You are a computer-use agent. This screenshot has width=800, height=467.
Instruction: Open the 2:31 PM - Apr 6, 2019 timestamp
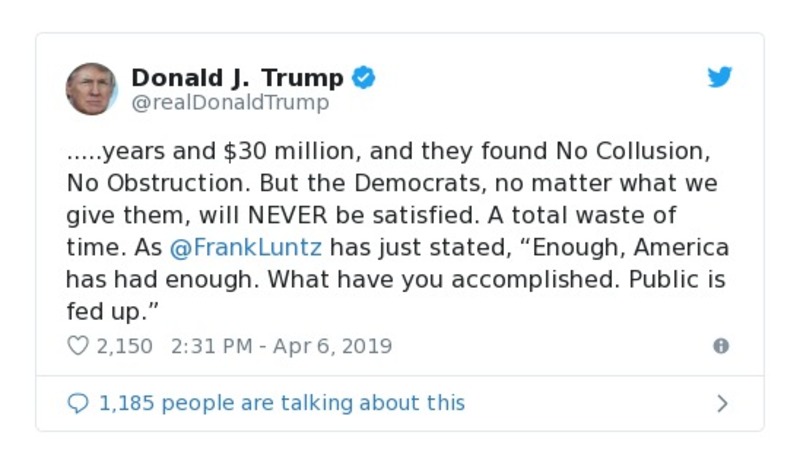tap(282, 346)
